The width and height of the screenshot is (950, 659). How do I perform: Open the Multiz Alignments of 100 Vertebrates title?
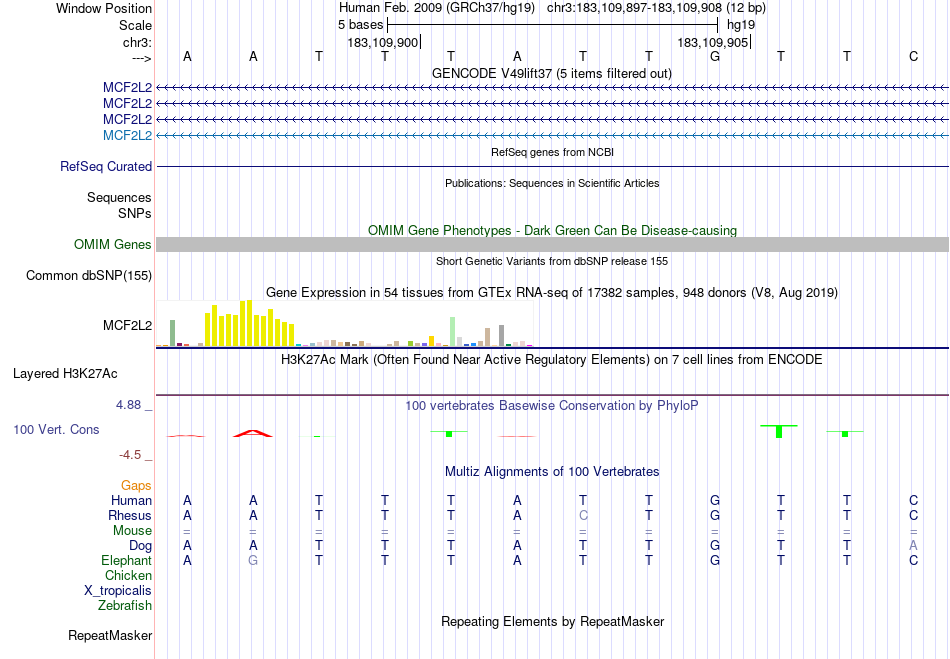click(552, 471)
